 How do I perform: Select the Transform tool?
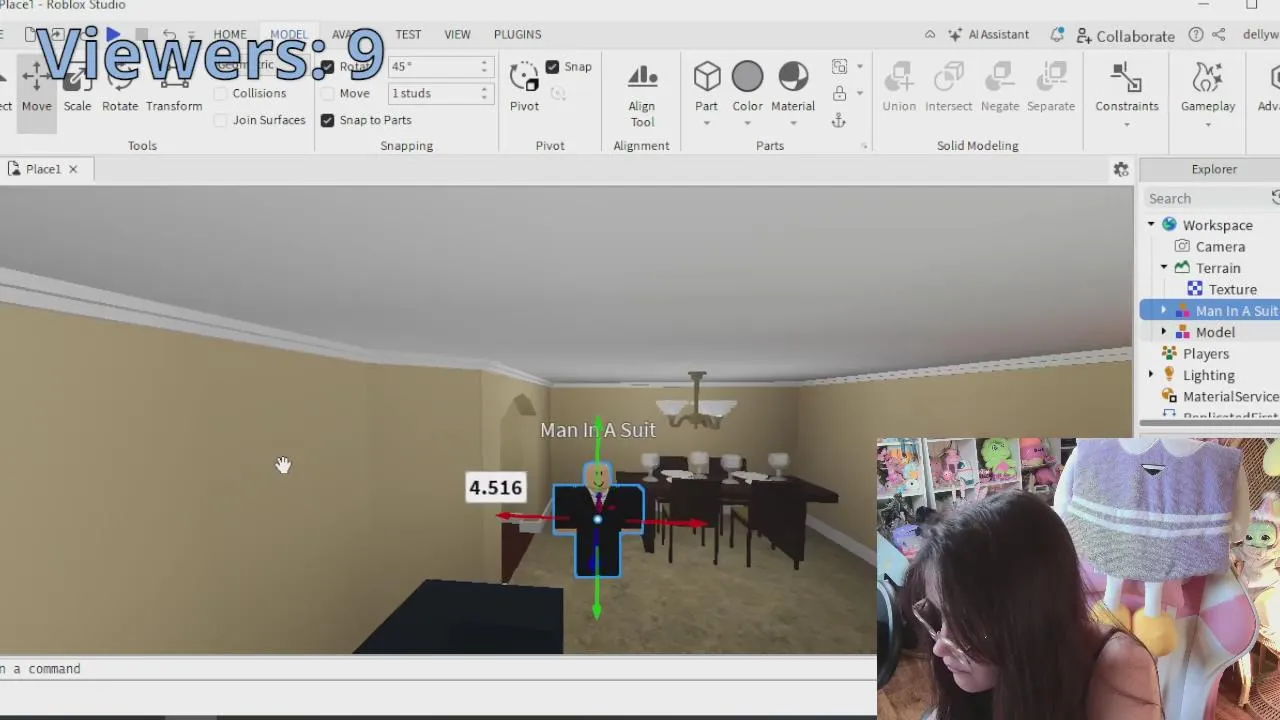(x=174, y=88)
